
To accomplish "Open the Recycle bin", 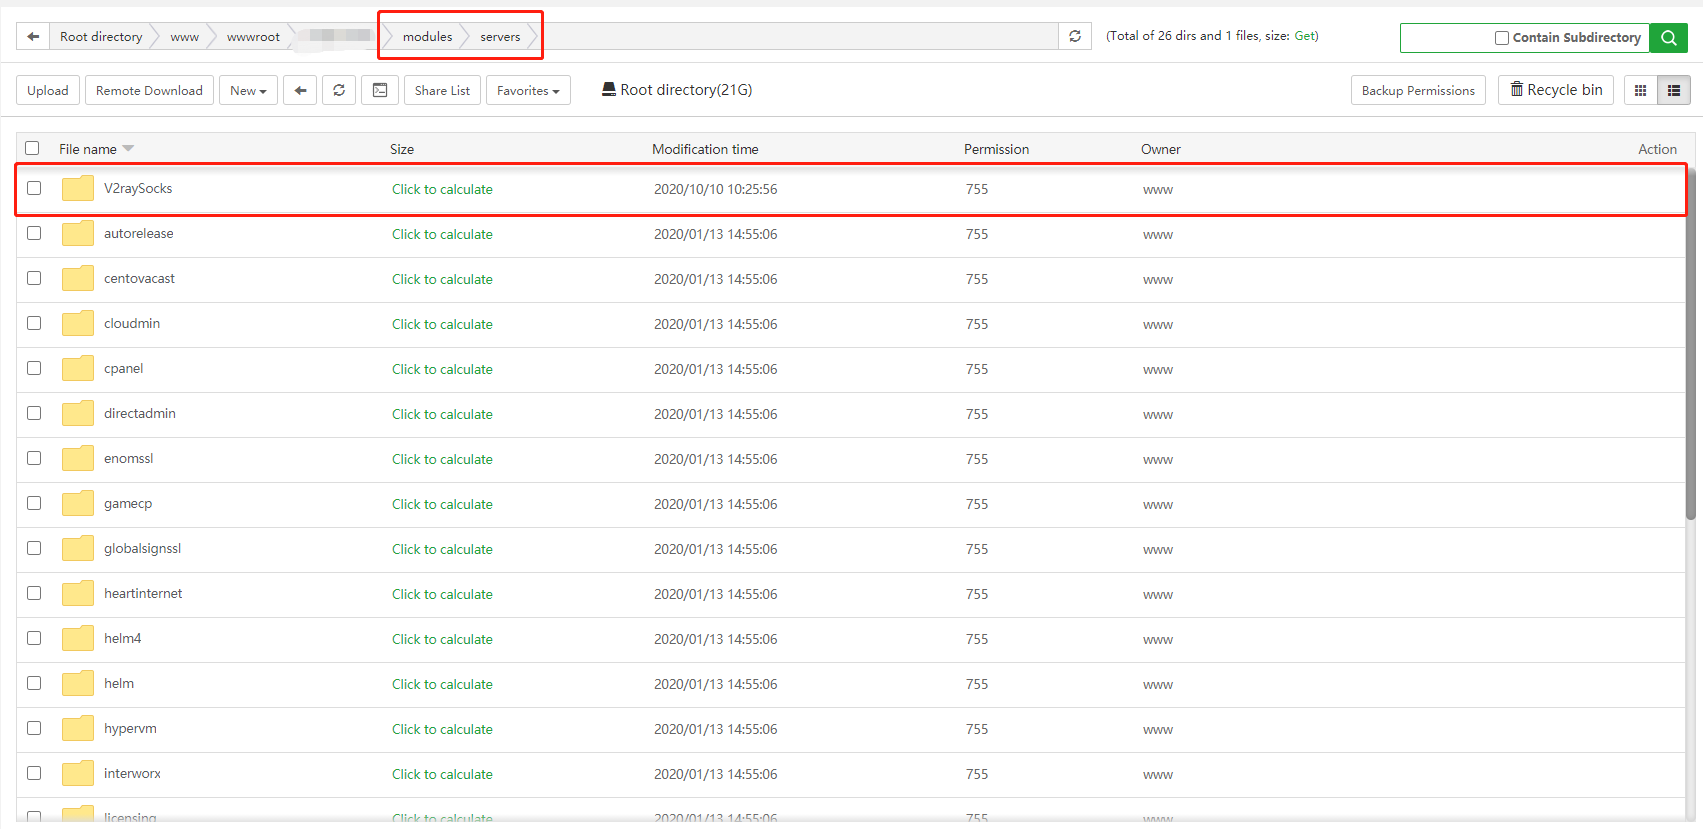I will pyautogui.click(x=1556, y=90).
